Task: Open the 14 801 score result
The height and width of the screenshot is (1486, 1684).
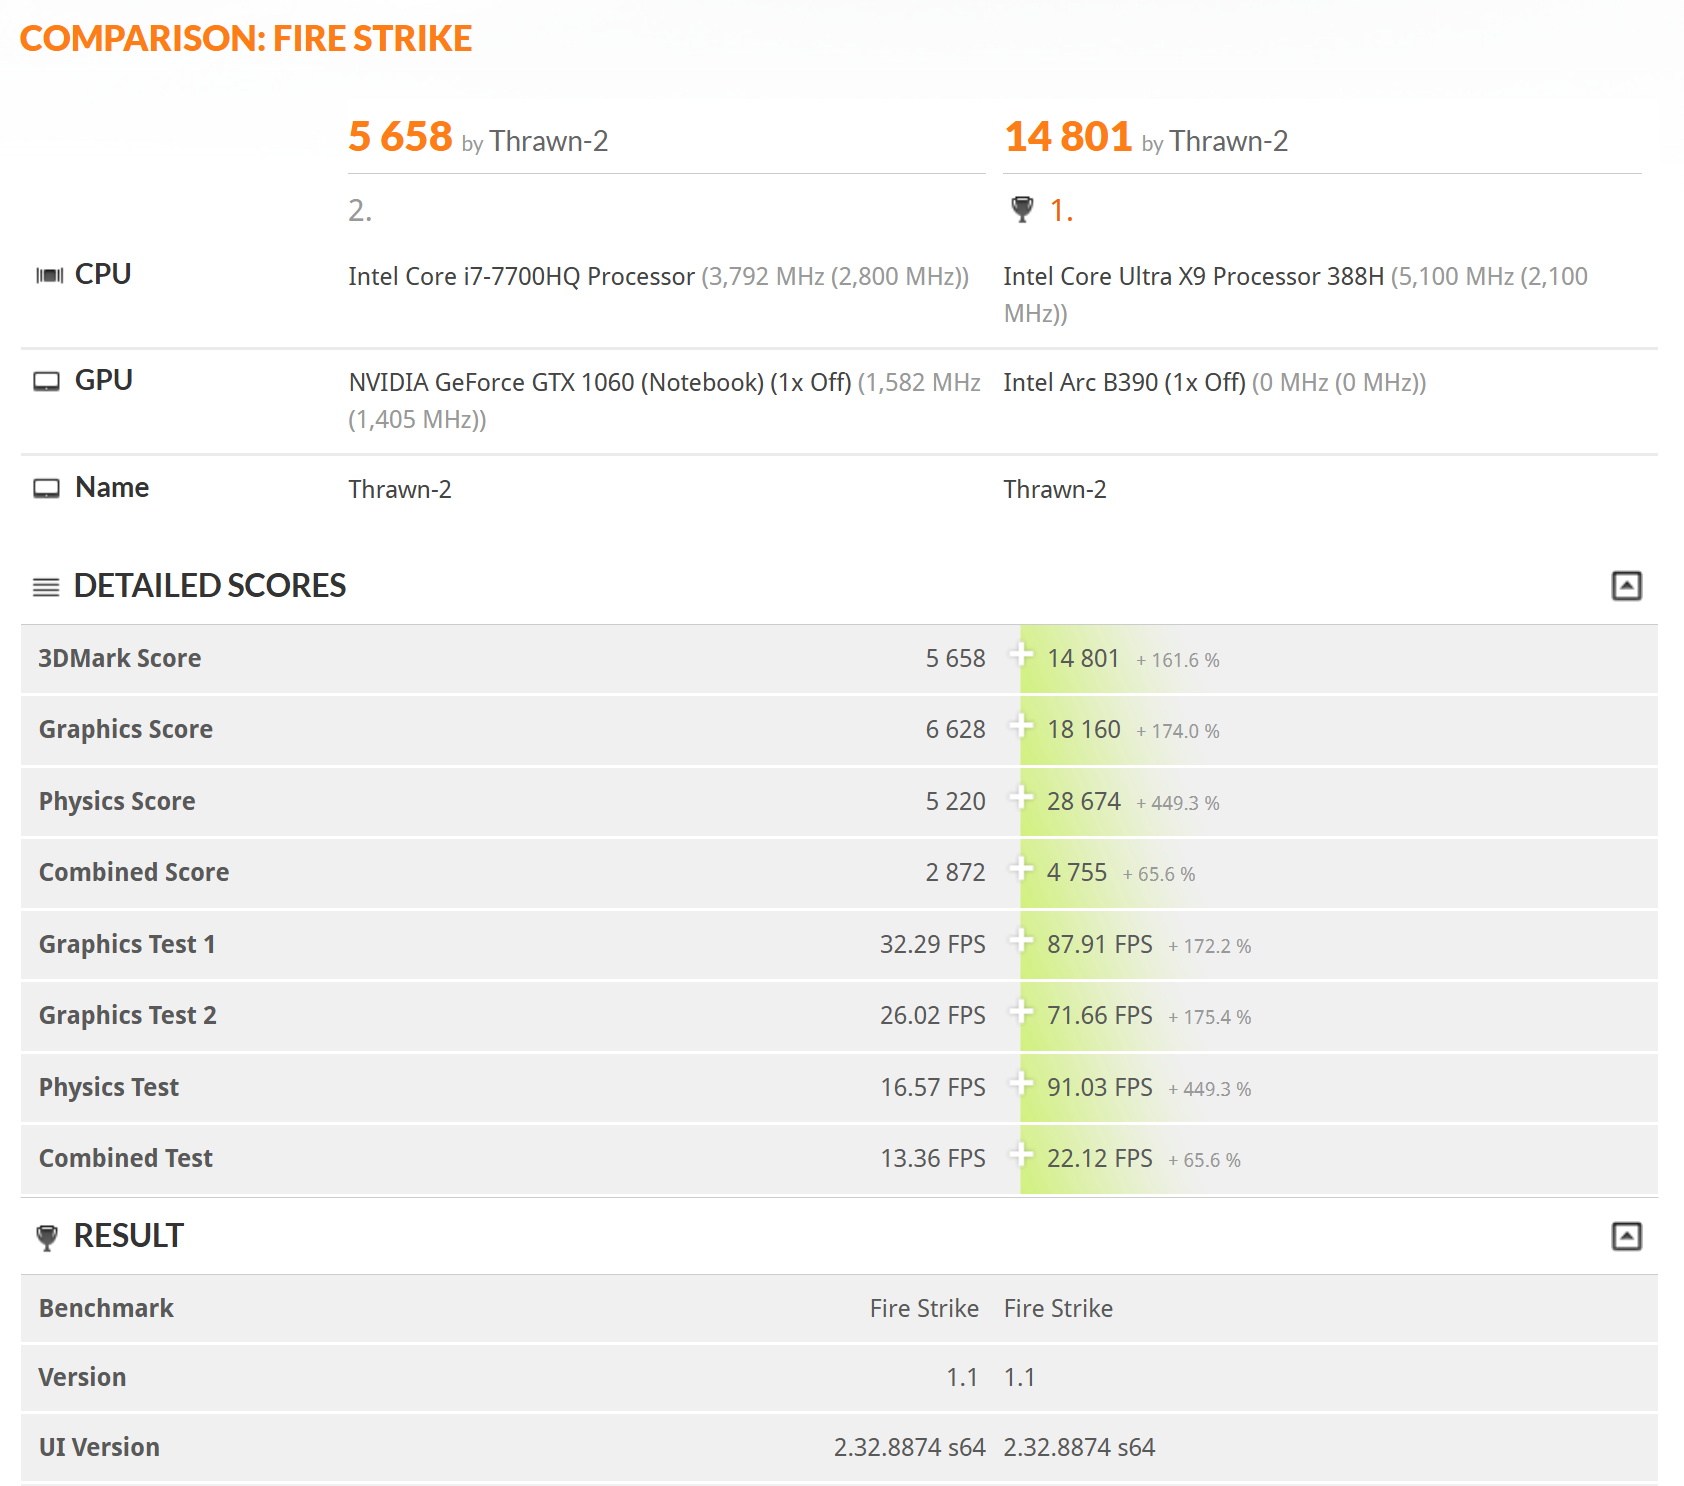Action: [x=1068, y=137]
